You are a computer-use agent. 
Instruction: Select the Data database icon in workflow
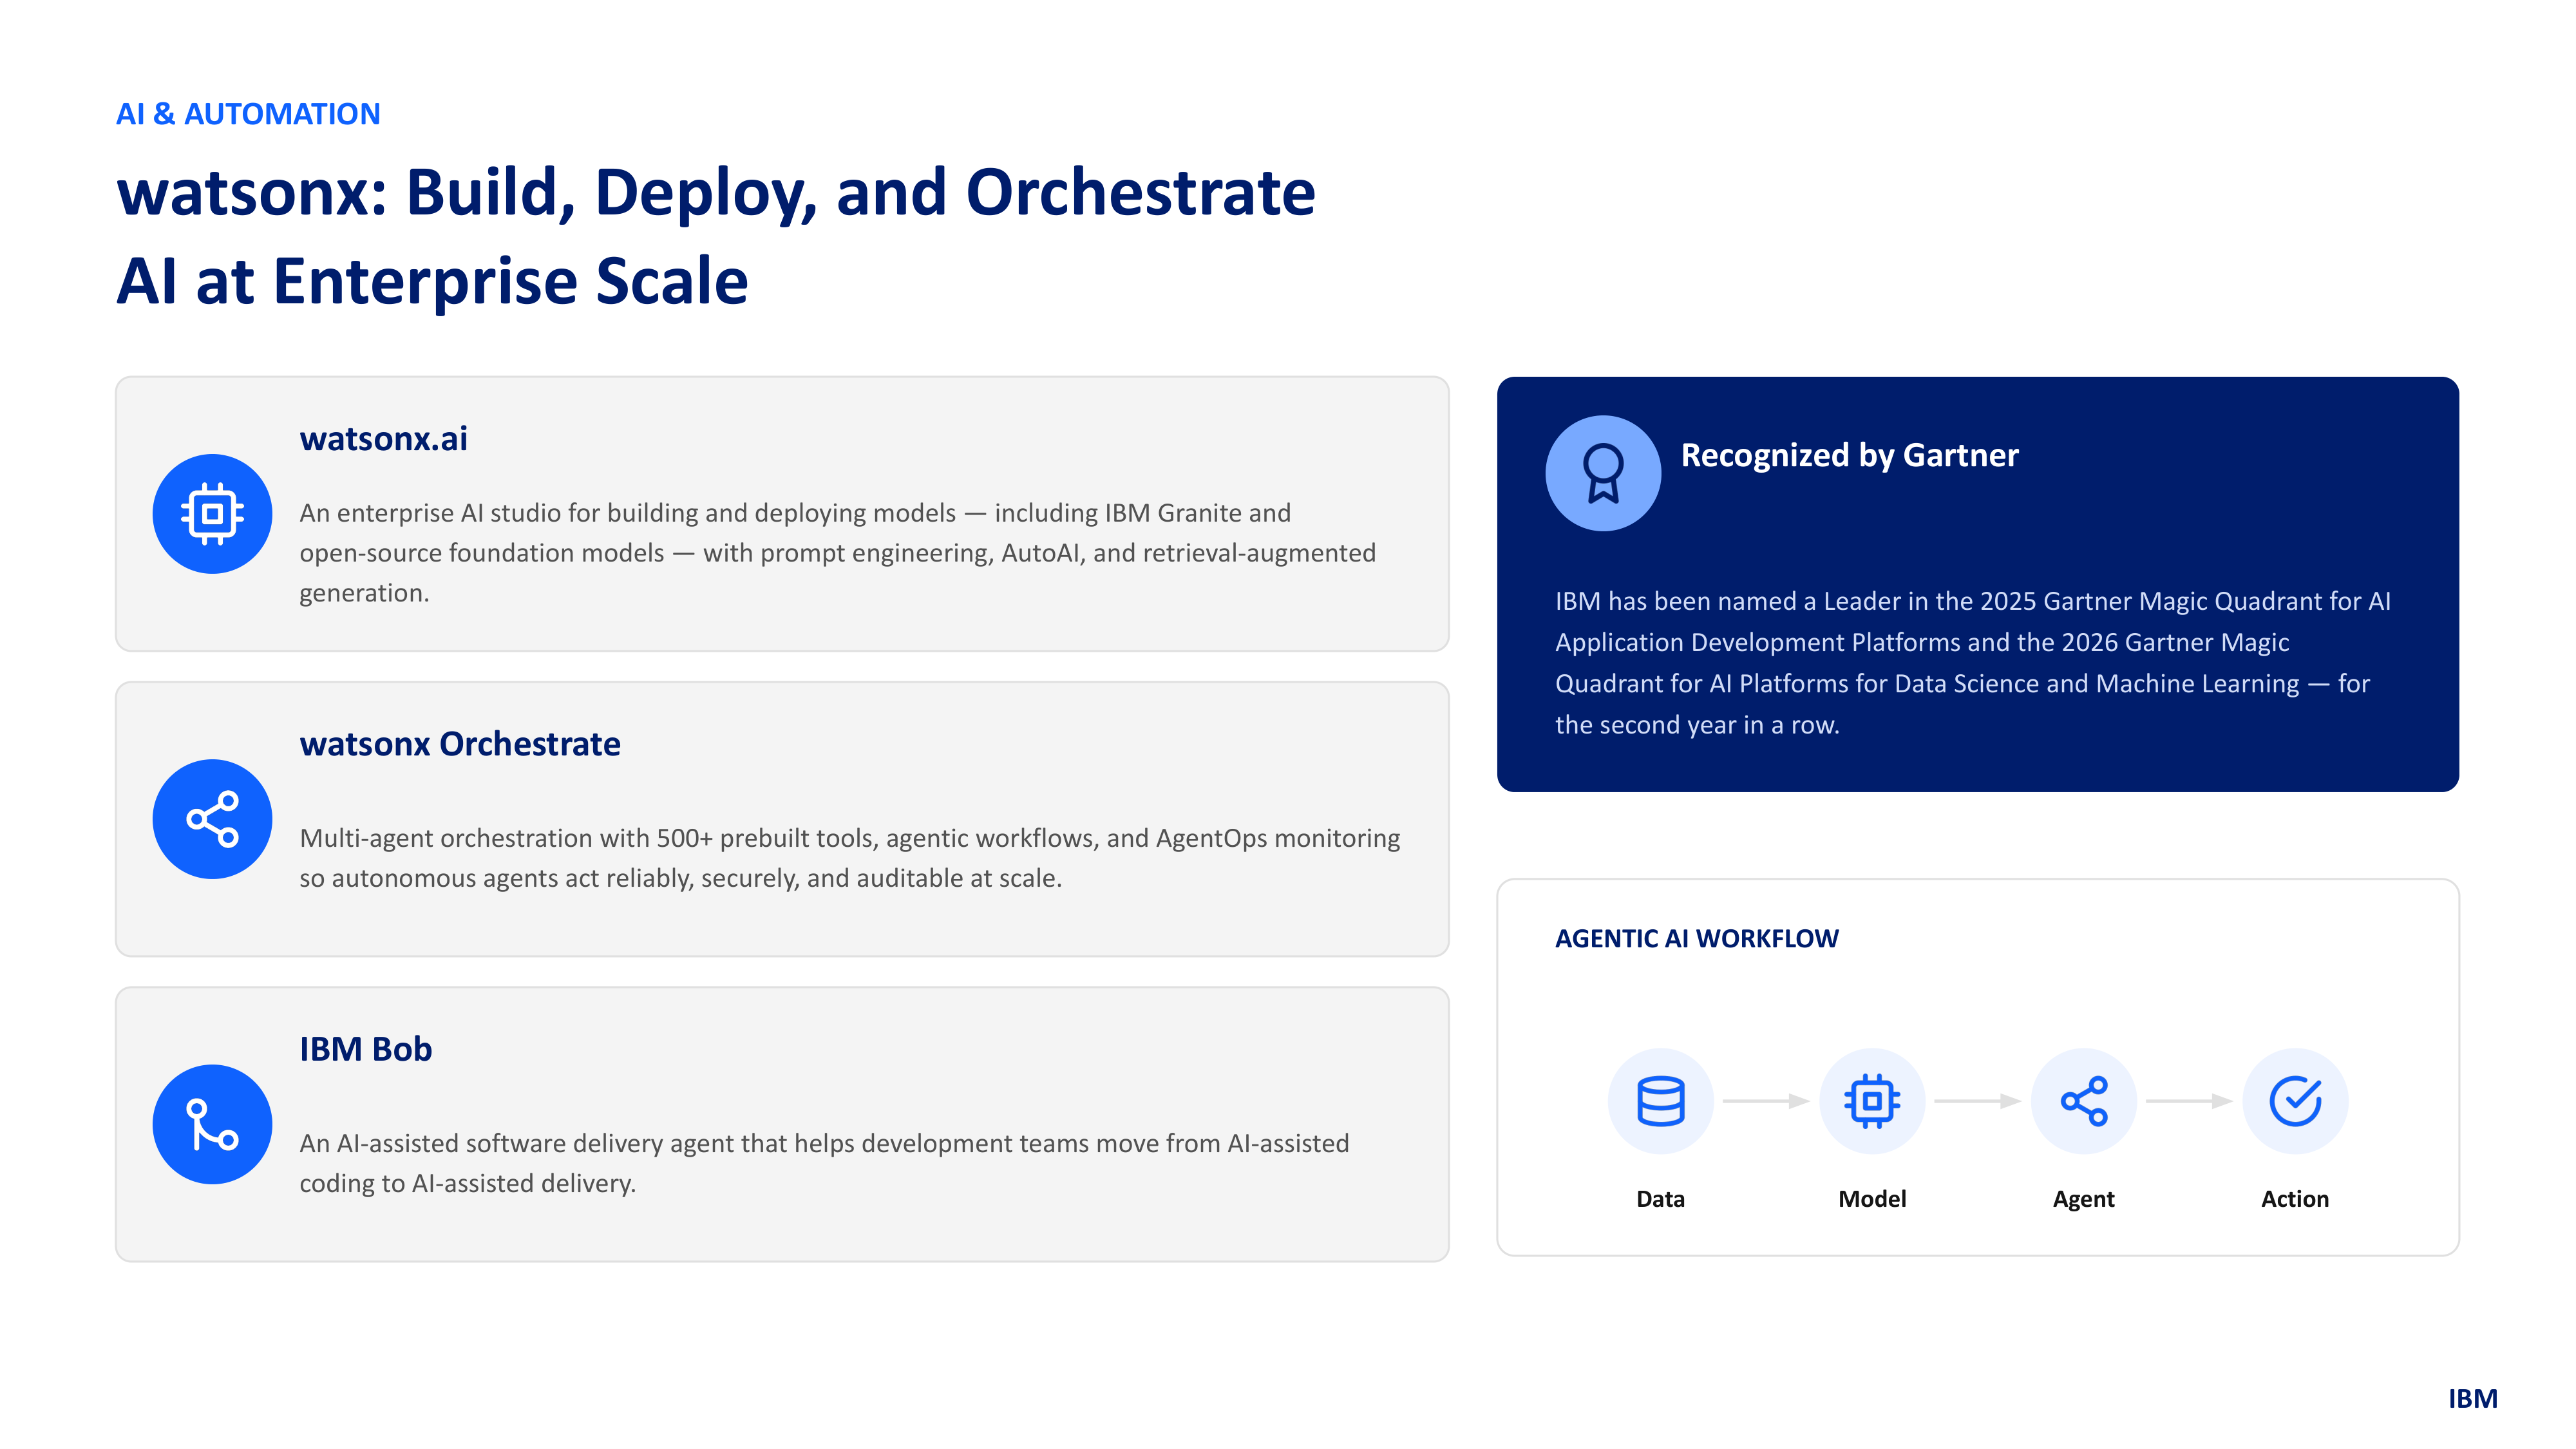tap(1661, 1101)
